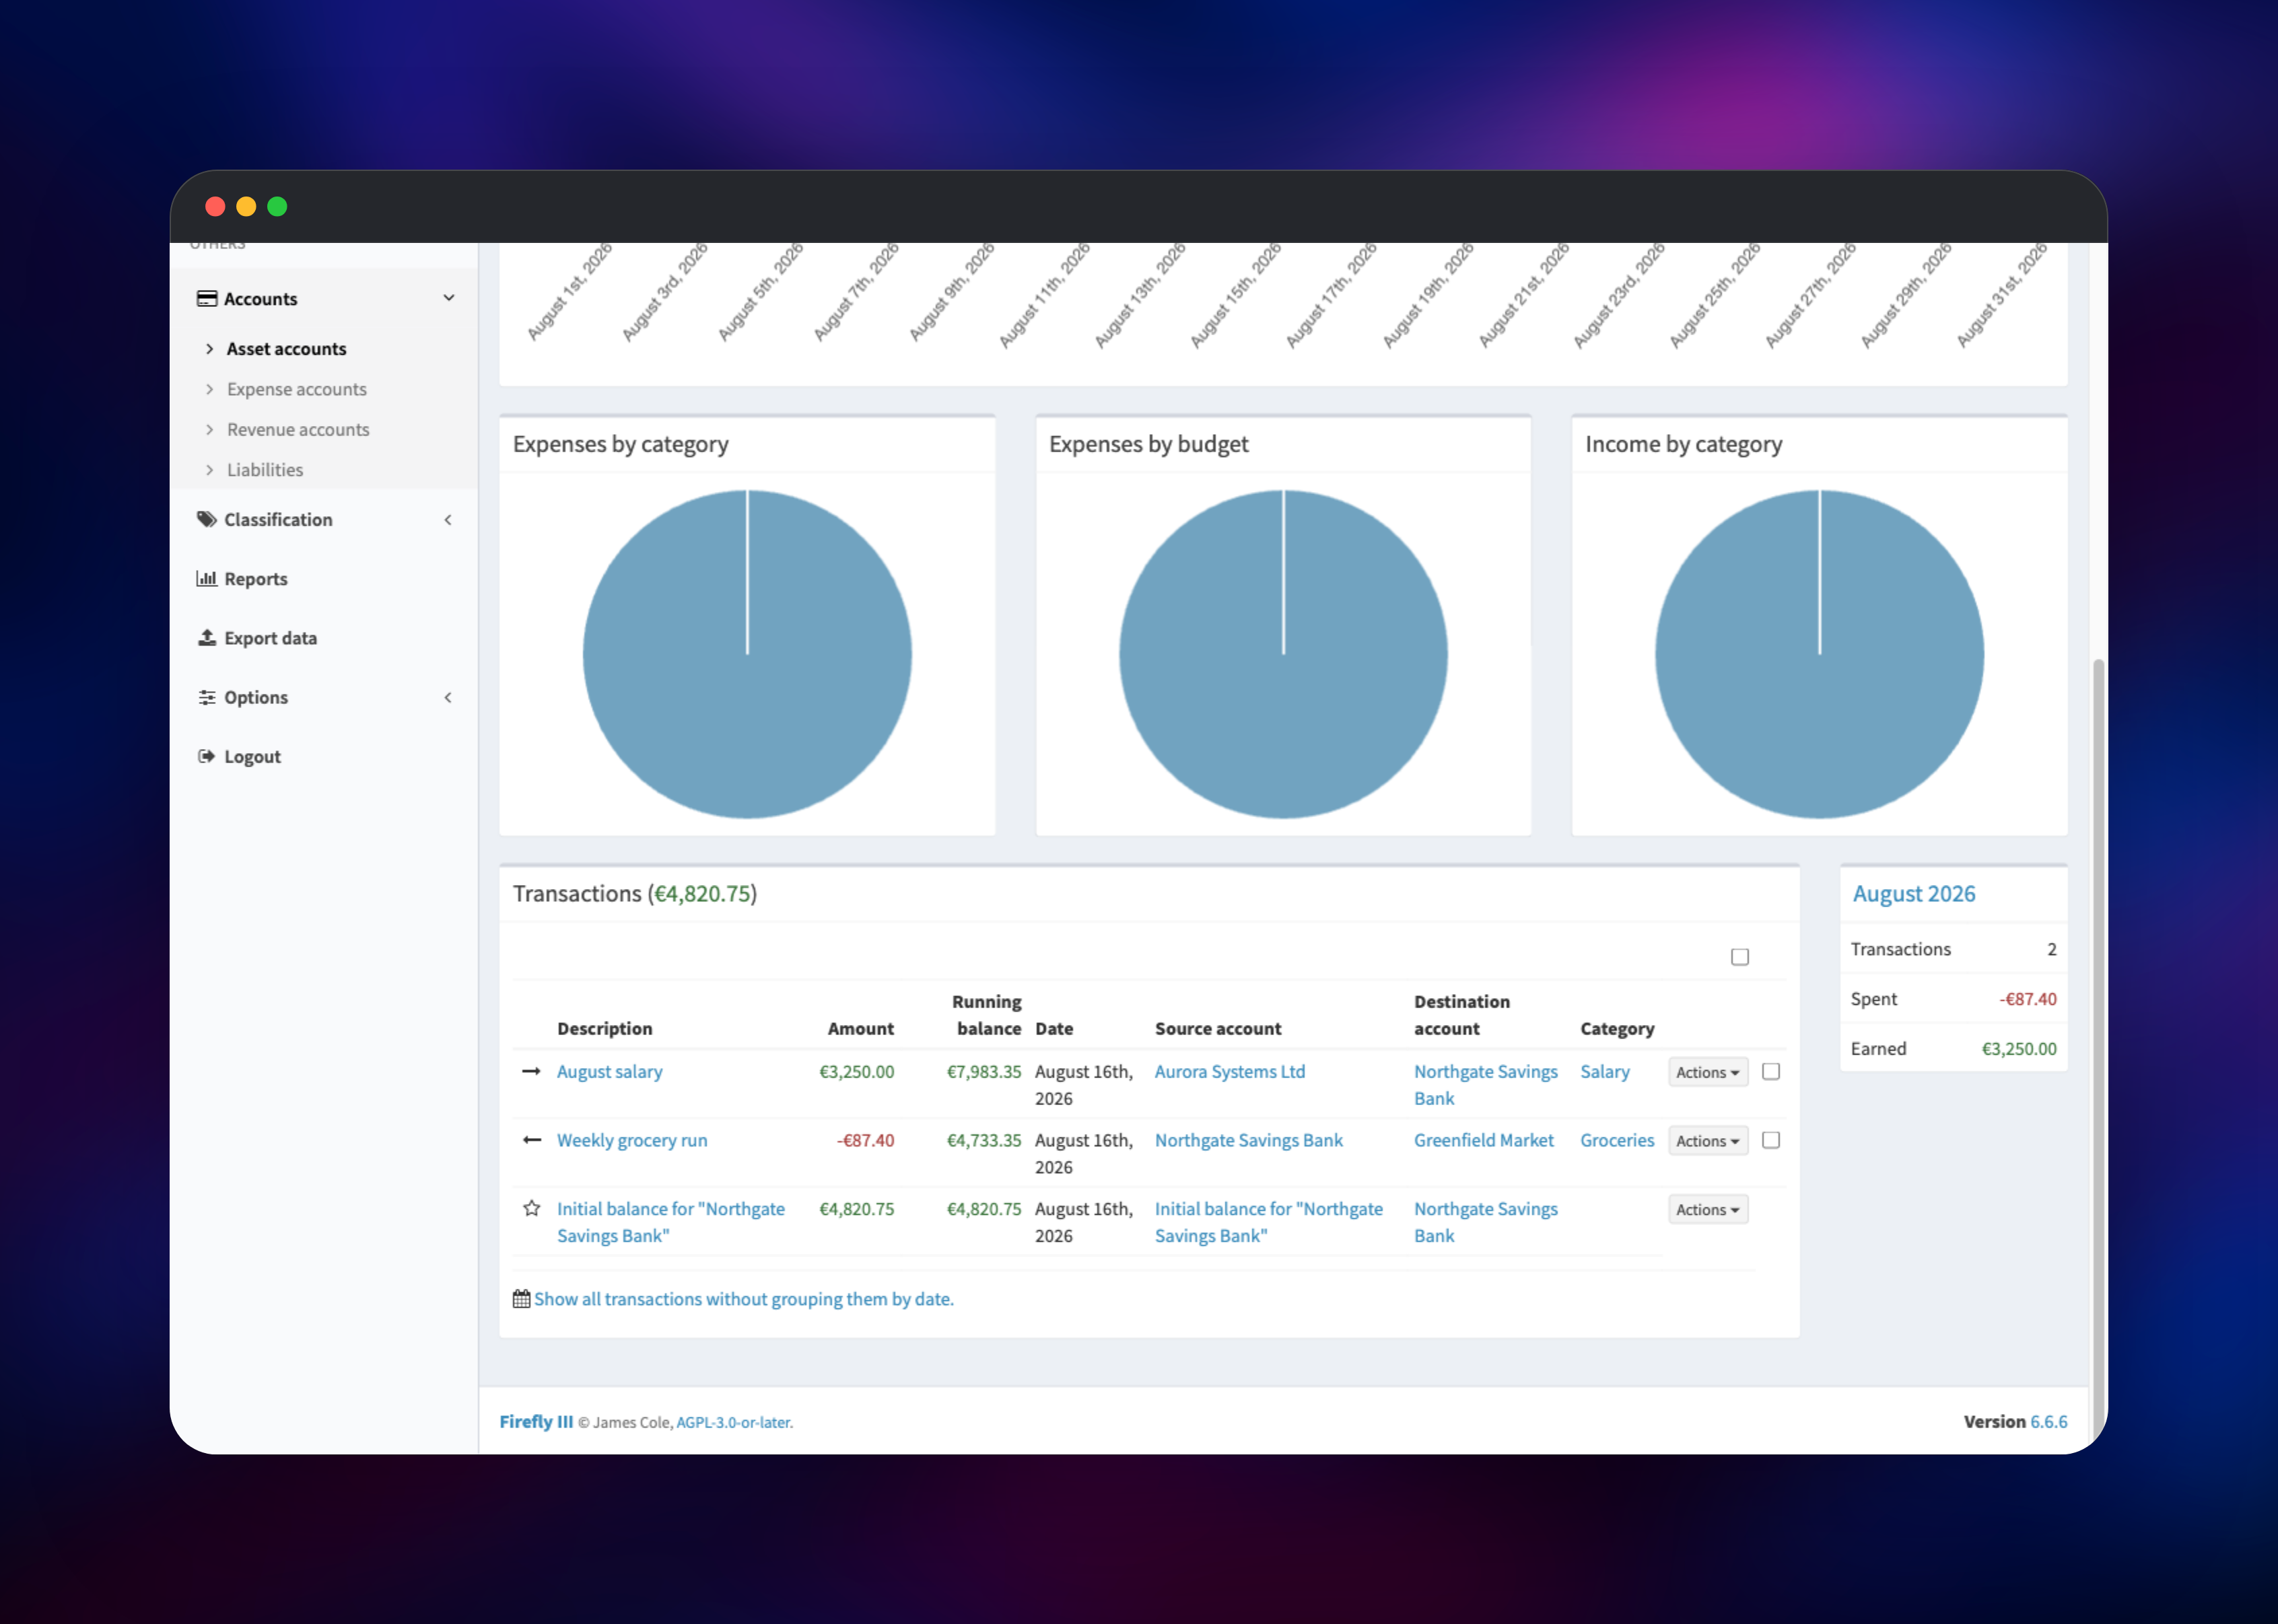The image size is (2278, 1624).
Task: Open Actions dropdown for August salary
Action: (x=1708, y=1072)
